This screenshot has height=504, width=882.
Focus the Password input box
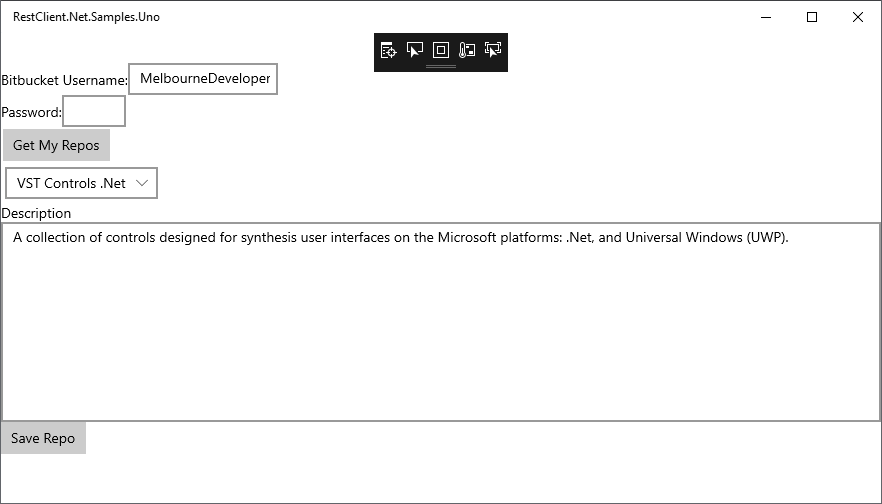94,111
